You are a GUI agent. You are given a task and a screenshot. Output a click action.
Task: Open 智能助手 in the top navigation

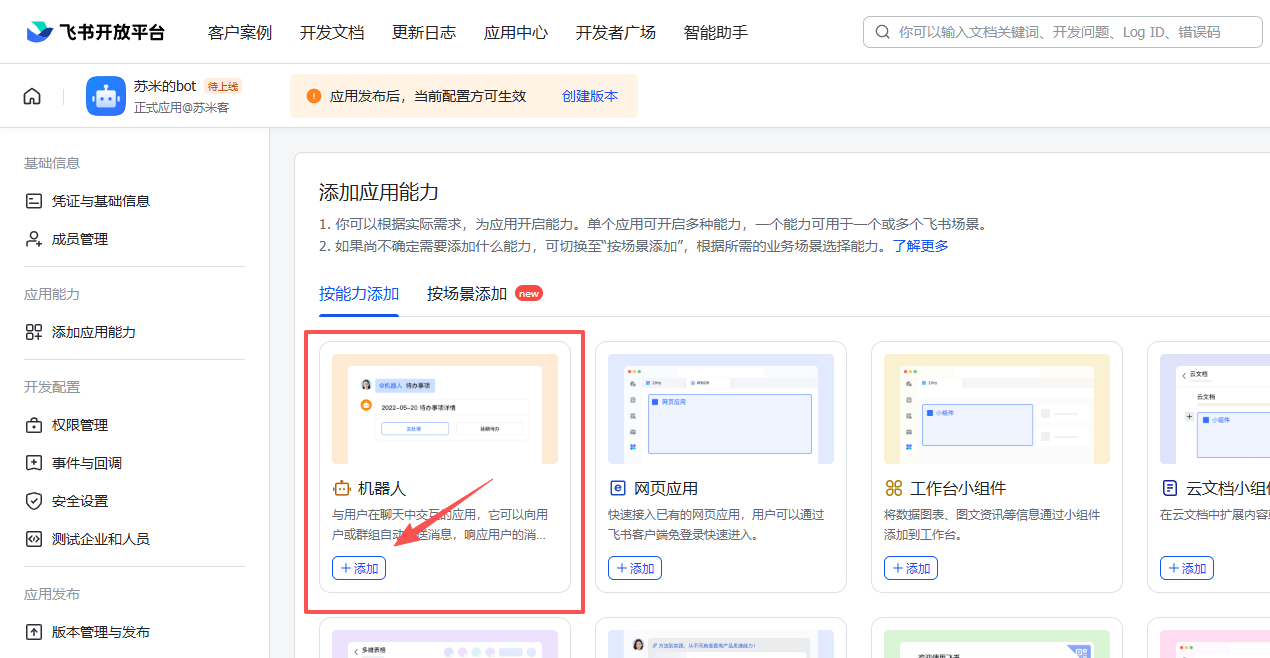(x=716, y=32)
